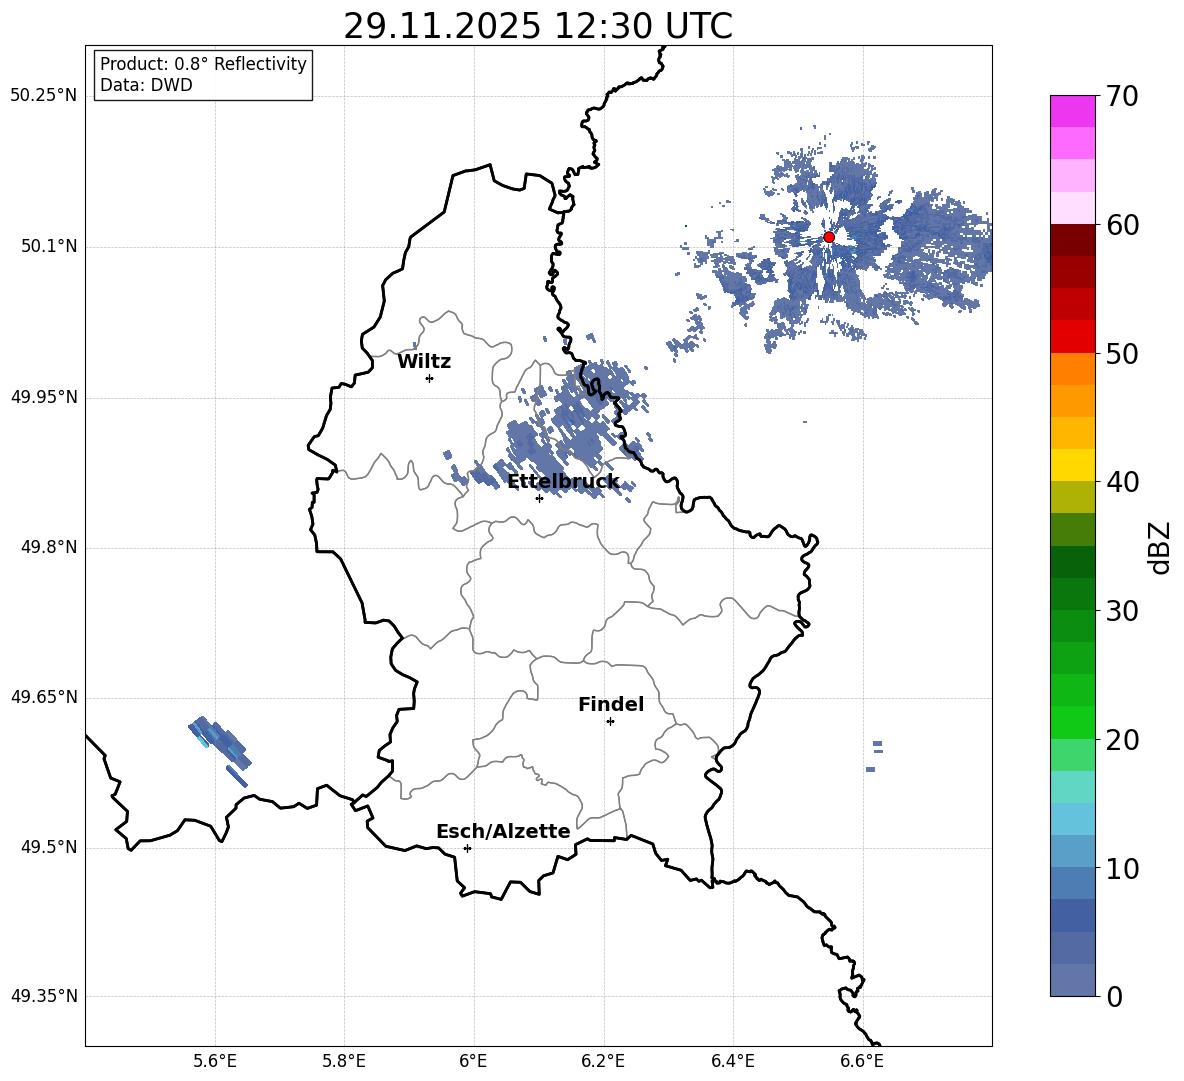
Task: Click the Wiltz station cross marker
Action: [430, 378]
